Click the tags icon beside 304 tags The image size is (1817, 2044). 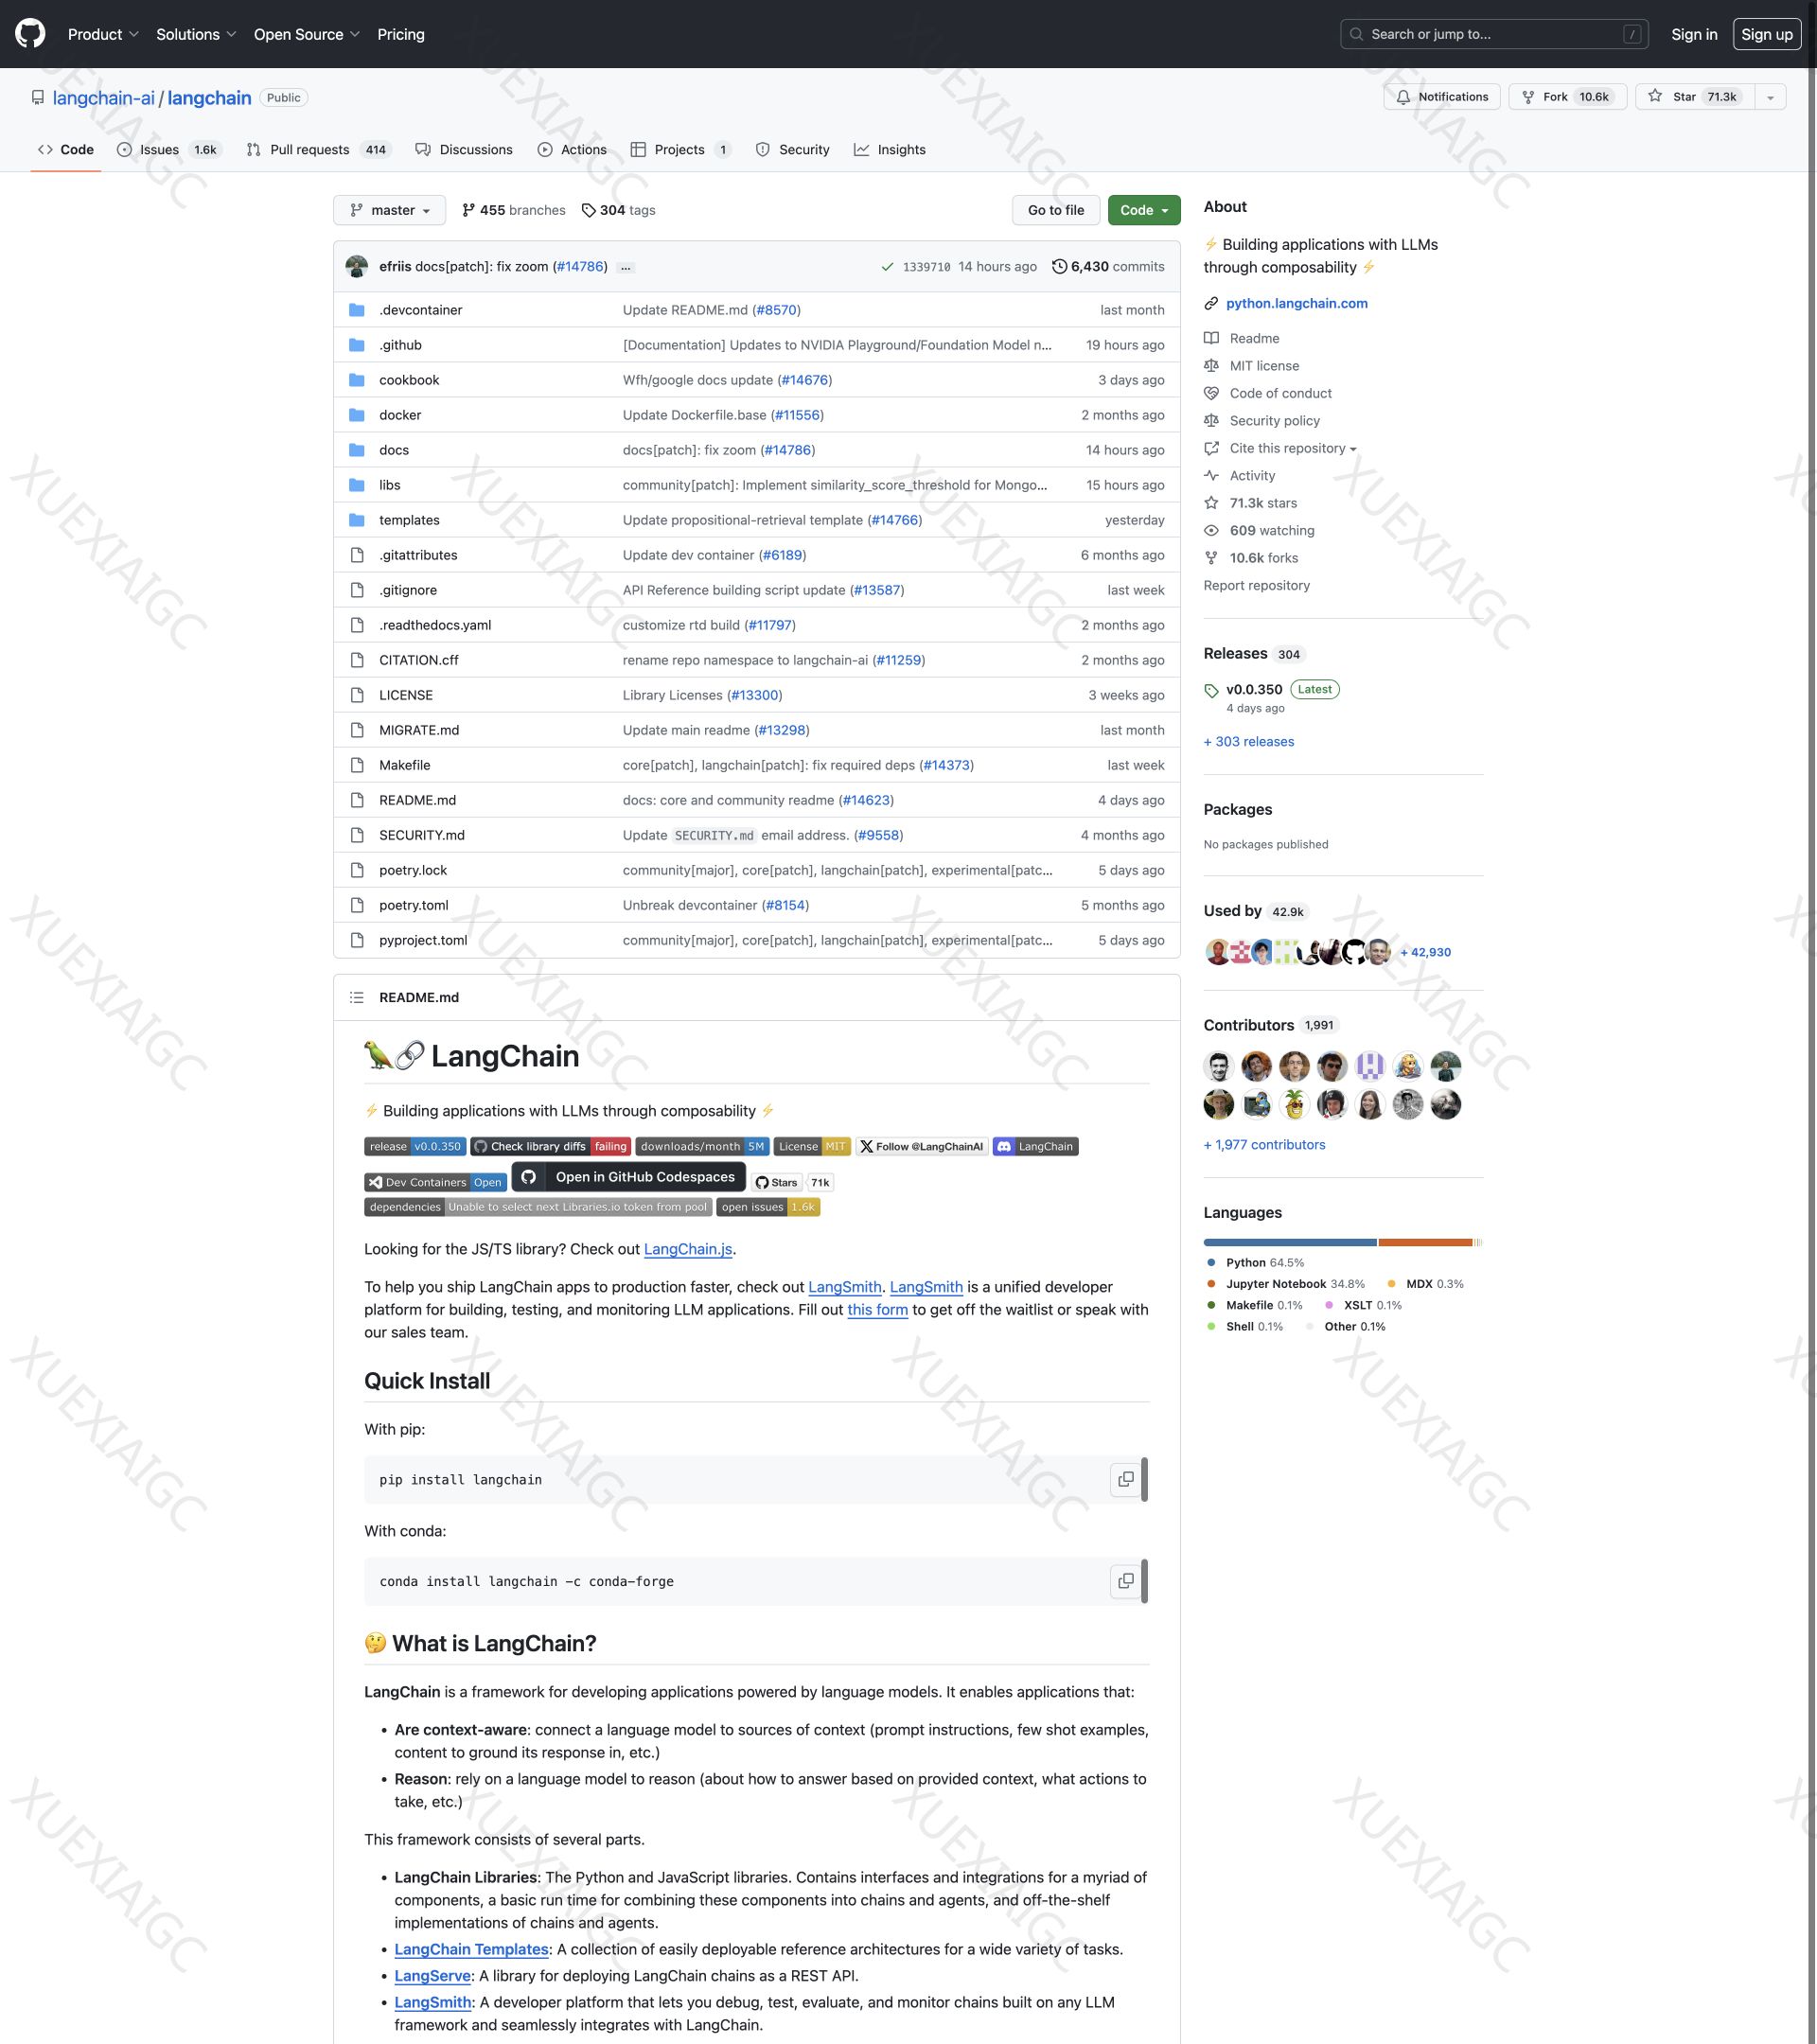589,210
